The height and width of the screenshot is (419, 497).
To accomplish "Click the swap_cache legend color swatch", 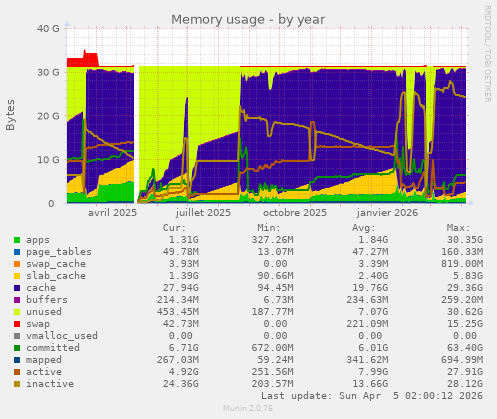I will click(x=17, y=264).
